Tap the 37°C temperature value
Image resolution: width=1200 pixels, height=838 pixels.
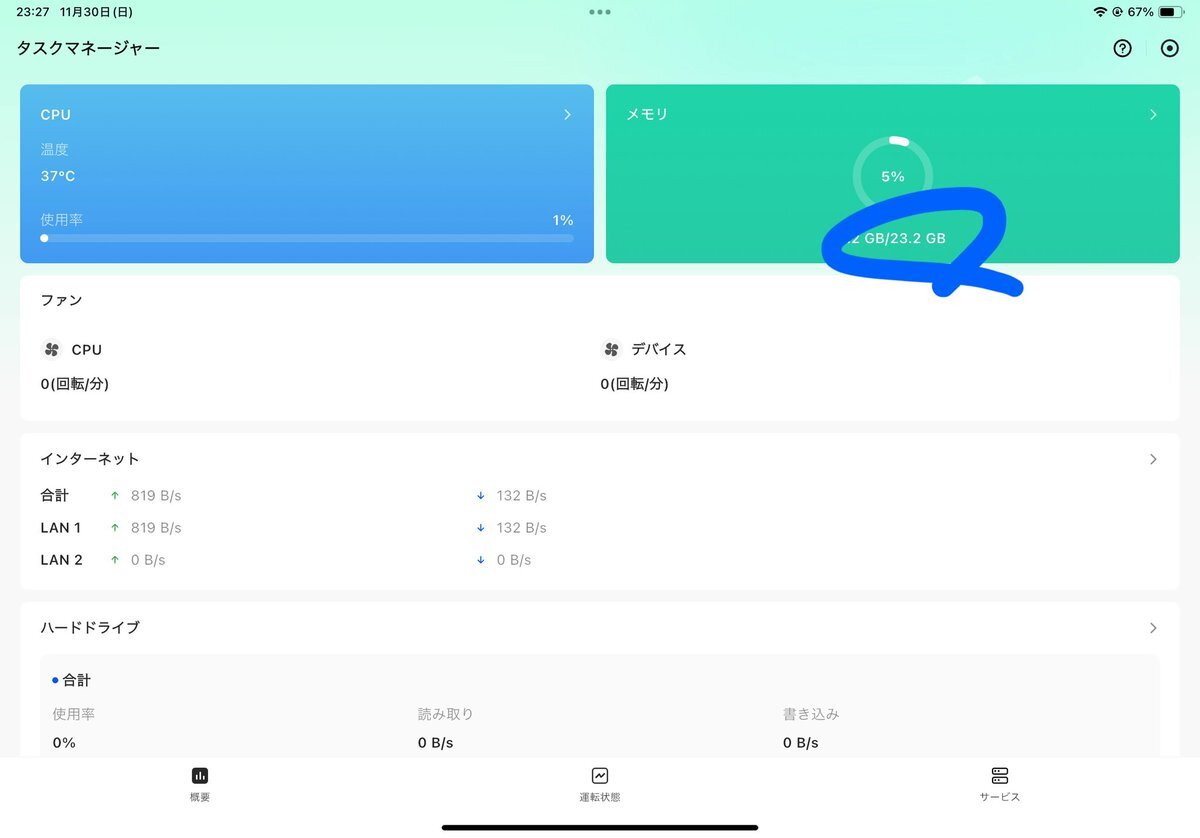click(58, 177)
